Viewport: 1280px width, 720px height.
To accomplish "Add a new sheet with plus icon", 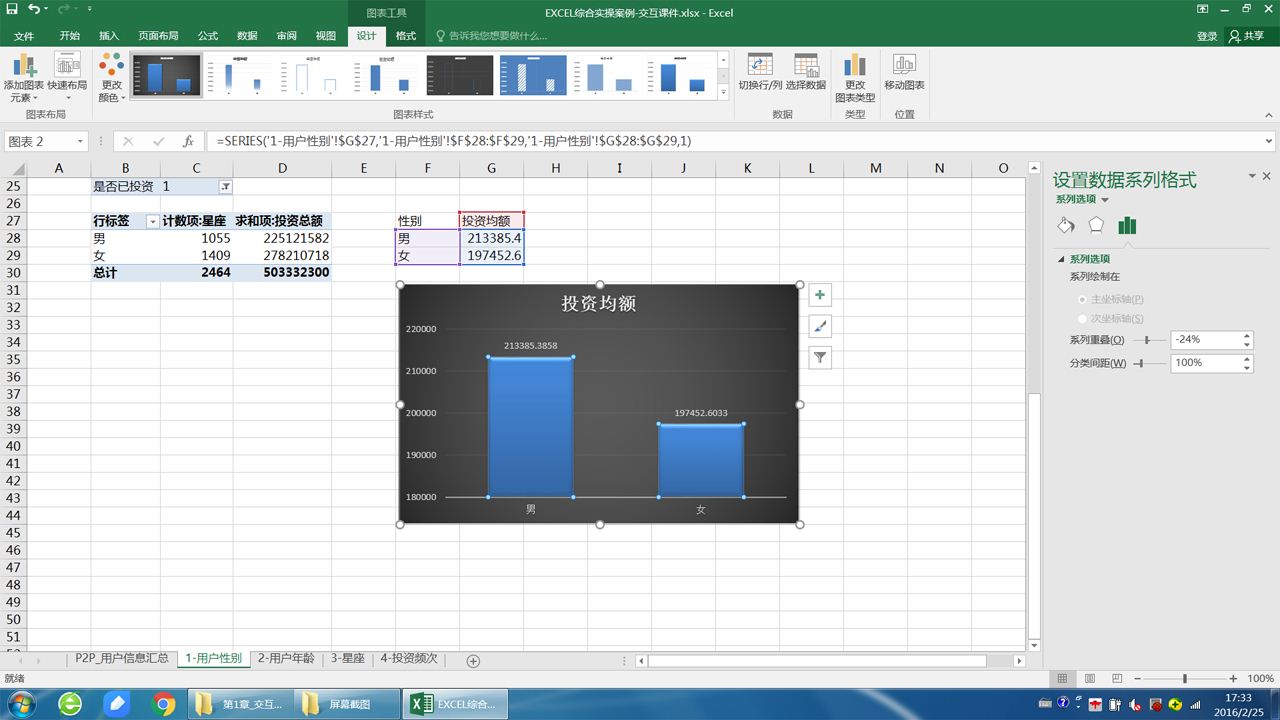I will click(473, 661).
